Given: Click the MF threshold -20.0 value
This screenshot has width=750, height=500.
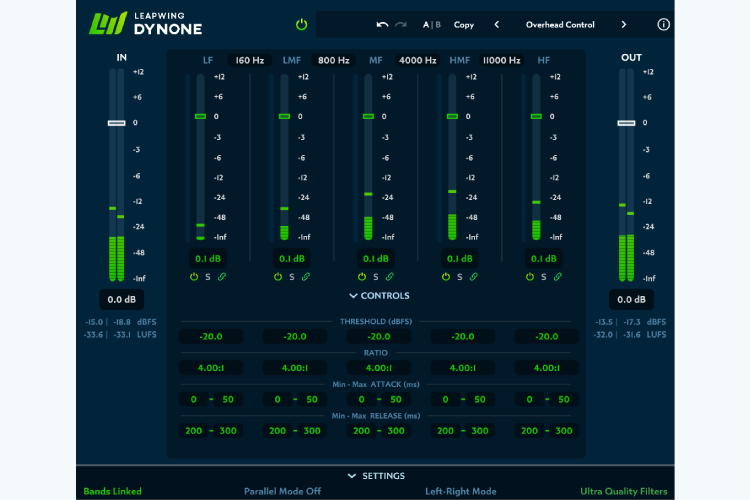Looking at the screenshot, I should coord(378,336).
